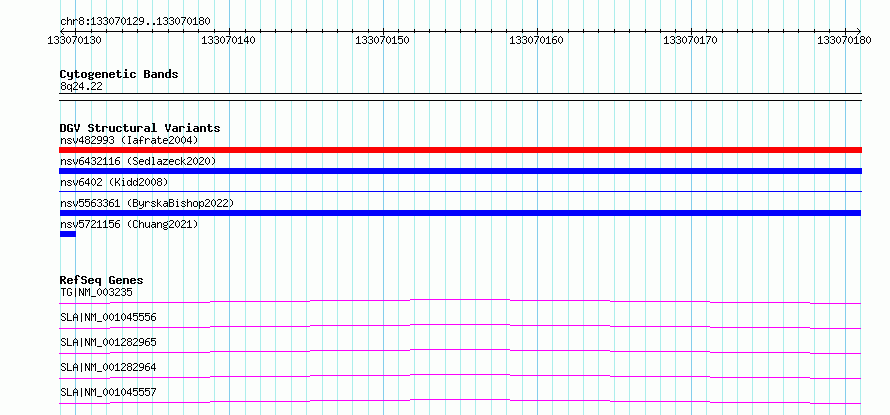
Task: Click the red nsv482993 variant bar
Action: [460, 150]
